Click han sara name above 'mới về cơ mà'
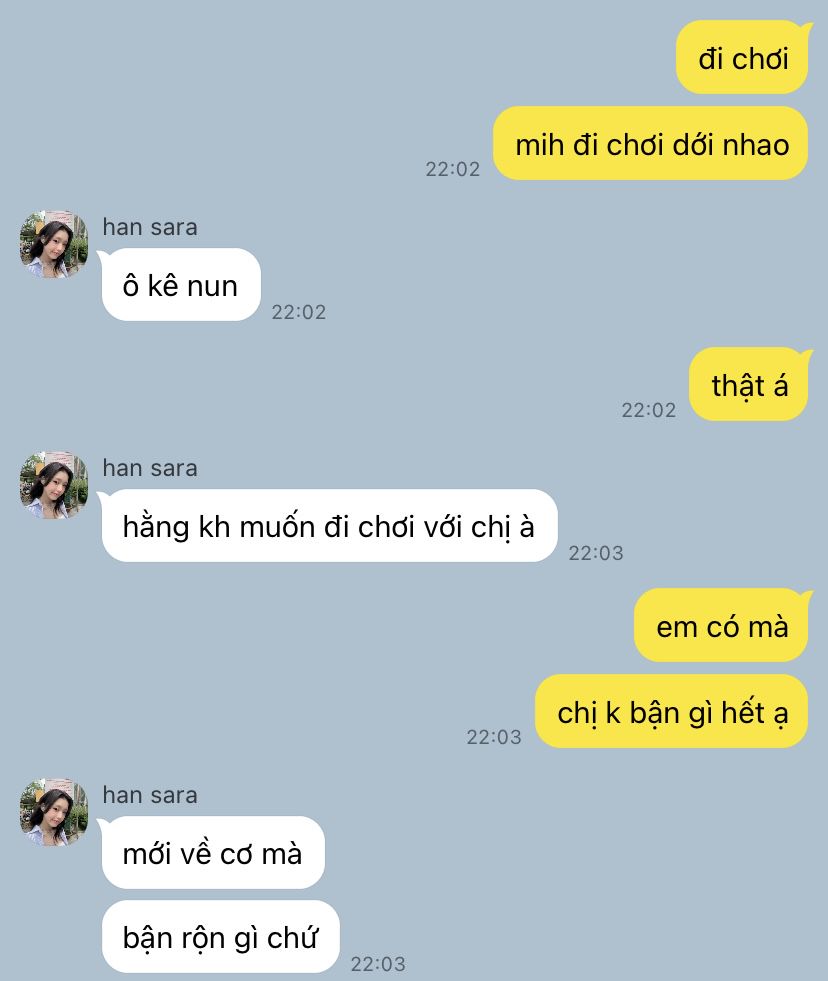This screenshot has width=828, height=981. click(150, 795)
